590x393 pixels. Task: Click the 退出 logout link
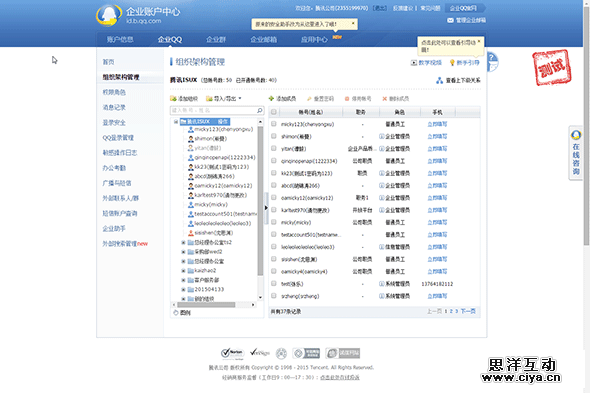380,8
